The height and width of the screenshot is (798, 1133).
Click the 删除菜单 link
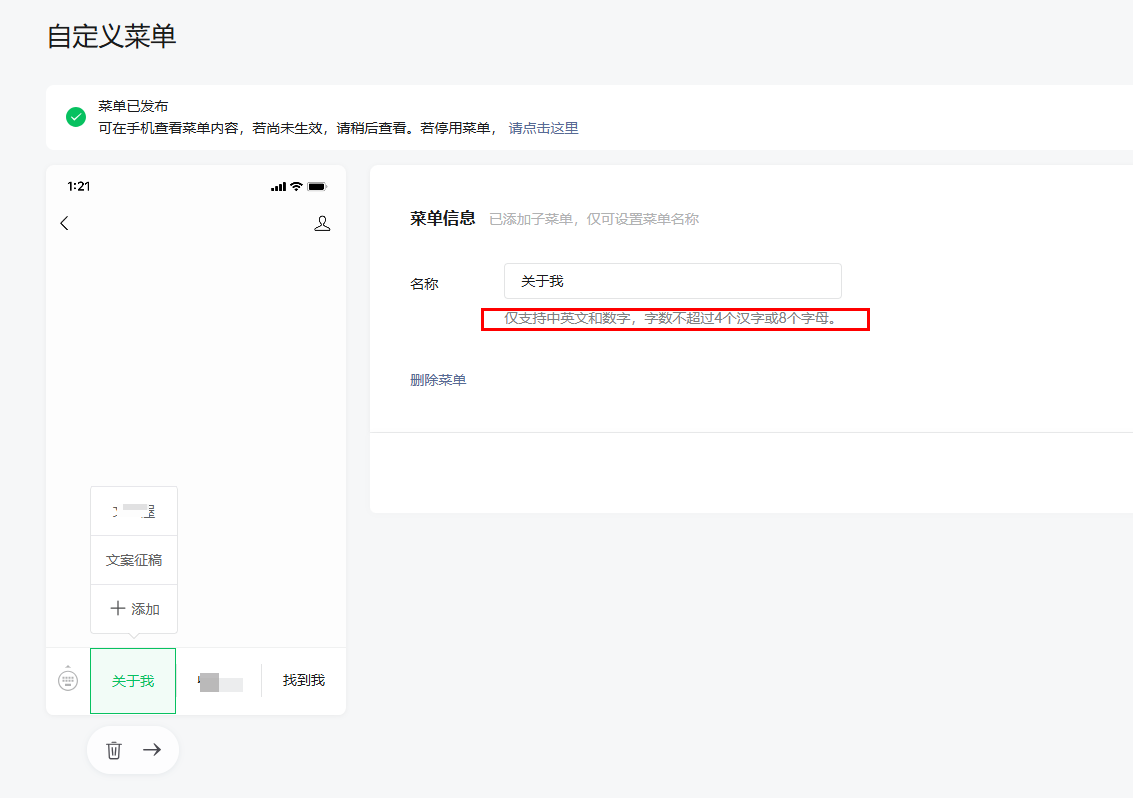(438, 380)
